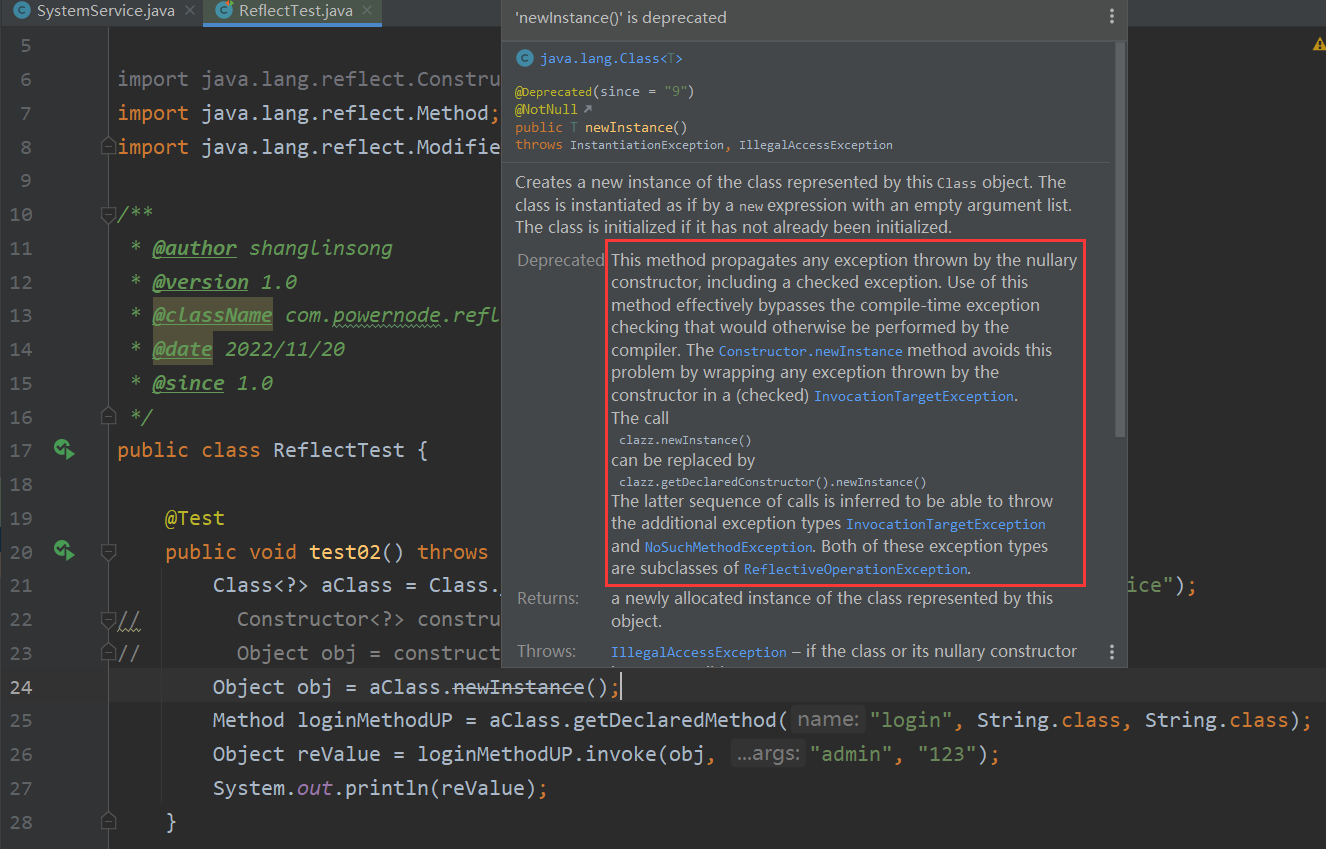The image size is (1326, 849).
Task: Click the clazz.getDeclaredConstructor().newInstance() sample
Action: [773, 482]
